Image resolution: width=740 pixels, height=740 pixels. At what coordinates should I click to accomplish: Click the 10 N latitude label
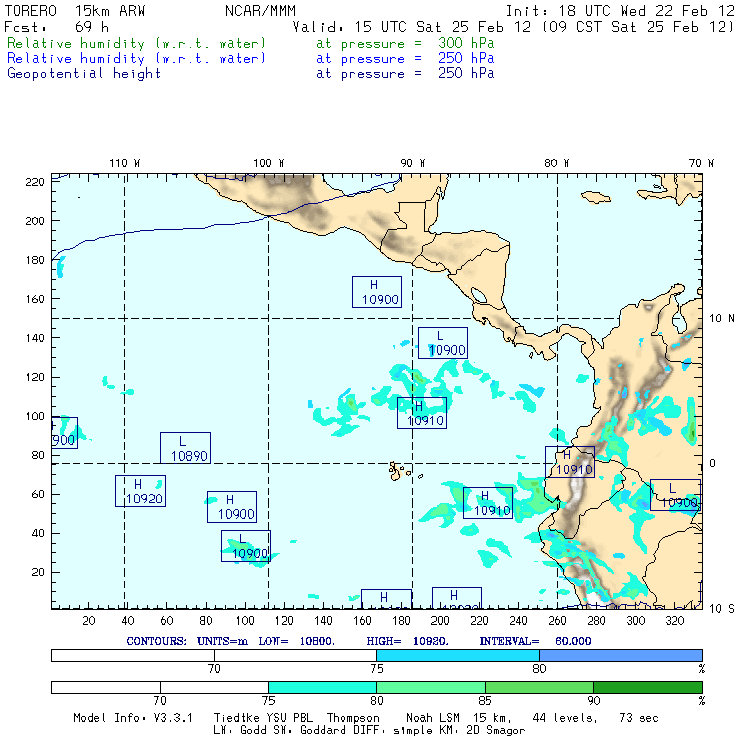pos(722,319)
